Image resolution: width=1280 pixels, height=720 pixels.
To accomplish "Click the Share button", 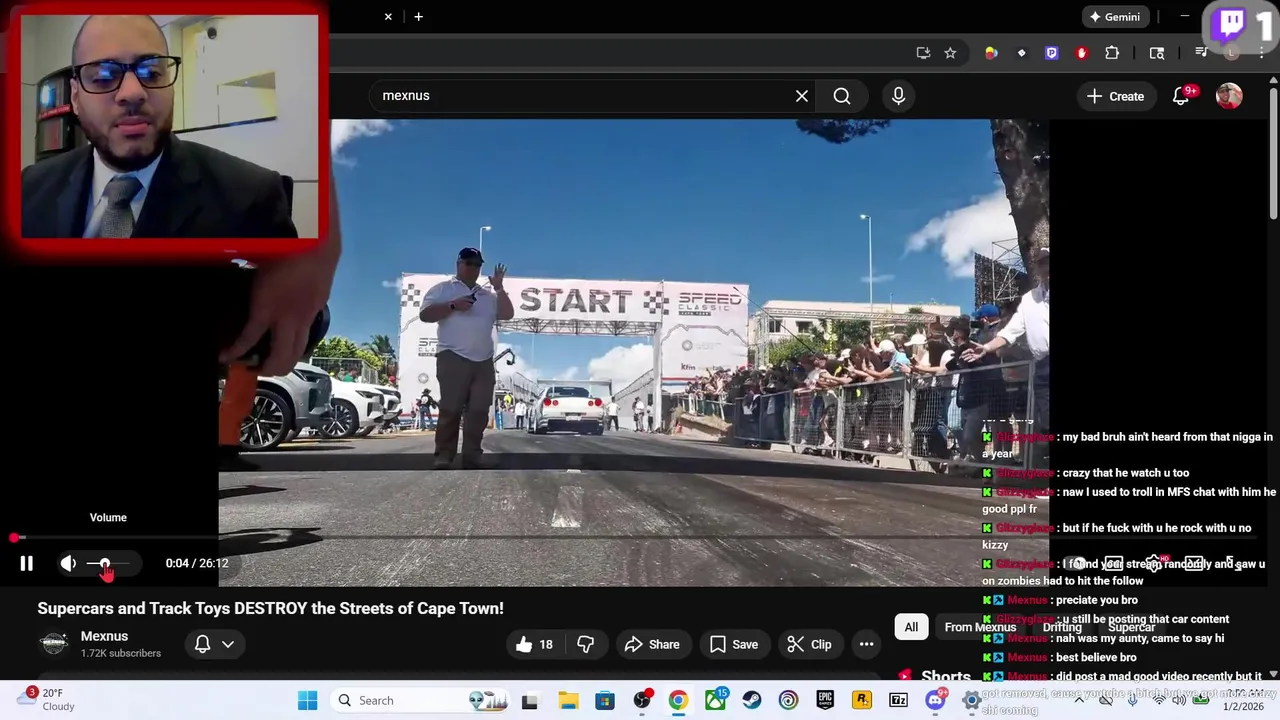I will click(652, 644).
